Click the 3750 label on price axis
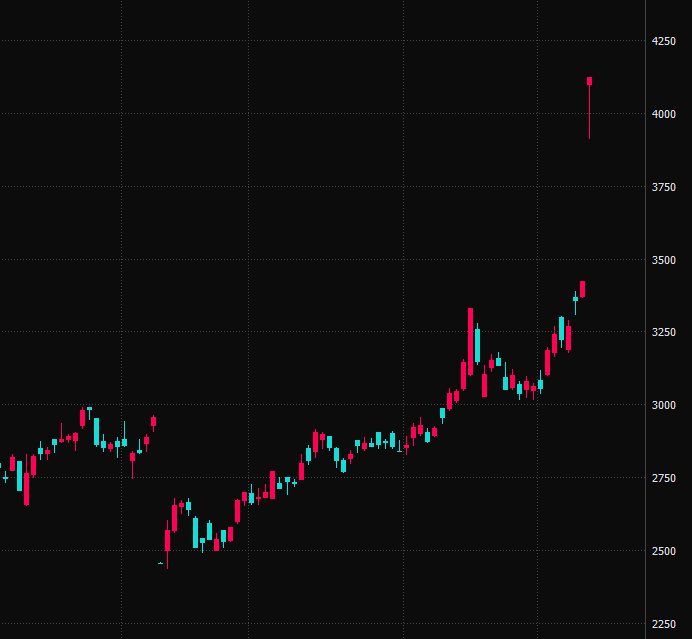The height and width of the screenshot is (639, 692). (663, 187)
